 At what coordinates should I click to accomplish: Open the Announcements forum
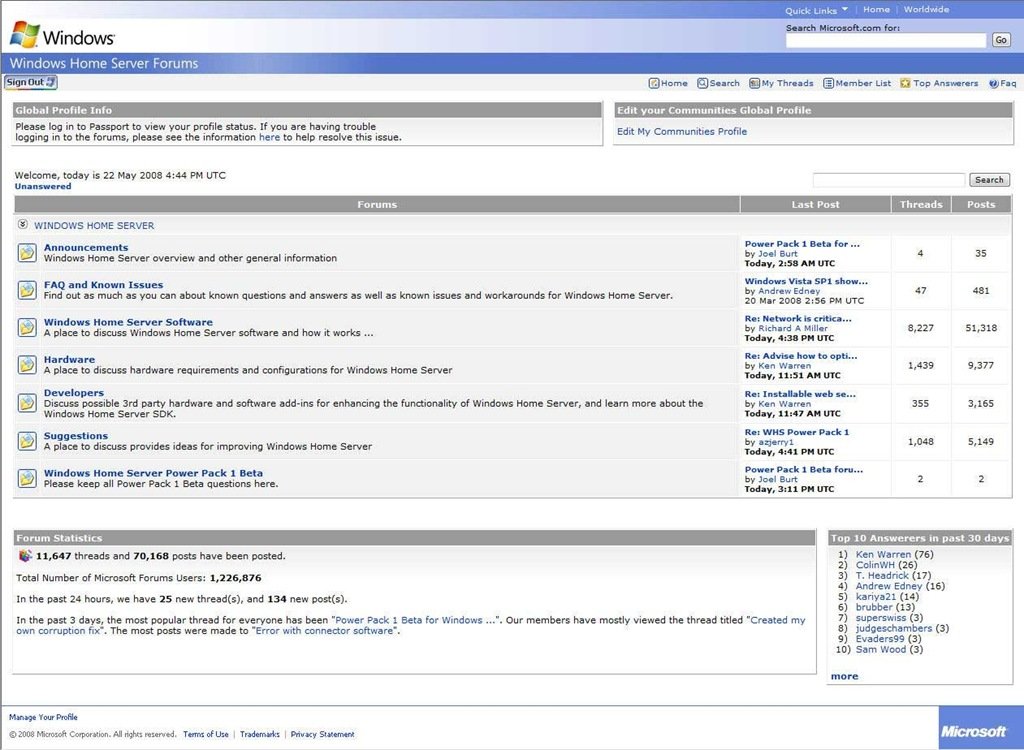(86, 248)
